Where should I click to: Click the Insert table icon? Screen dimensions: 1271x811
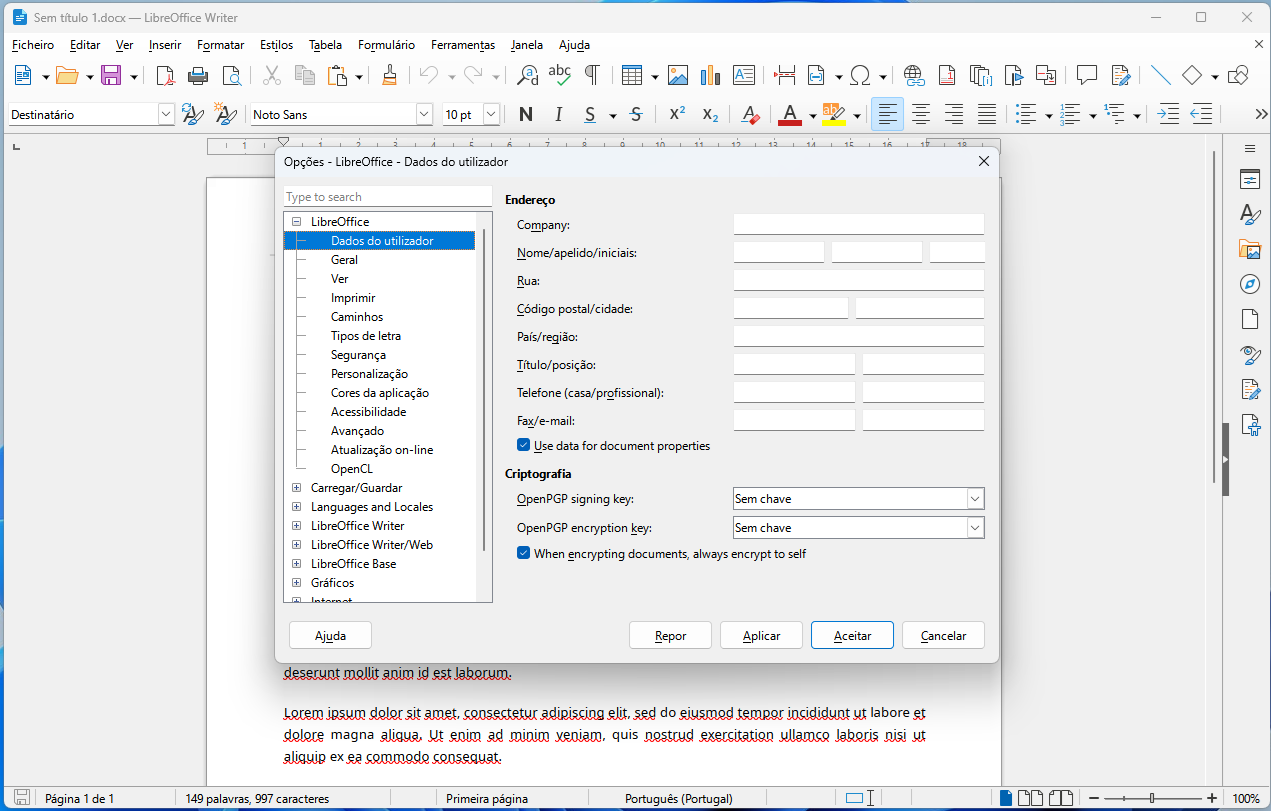[x=631, y=75]
